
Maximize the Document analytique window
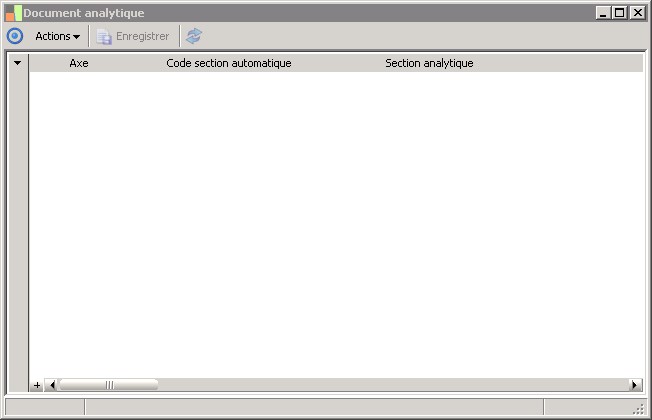tap(620, 13)
